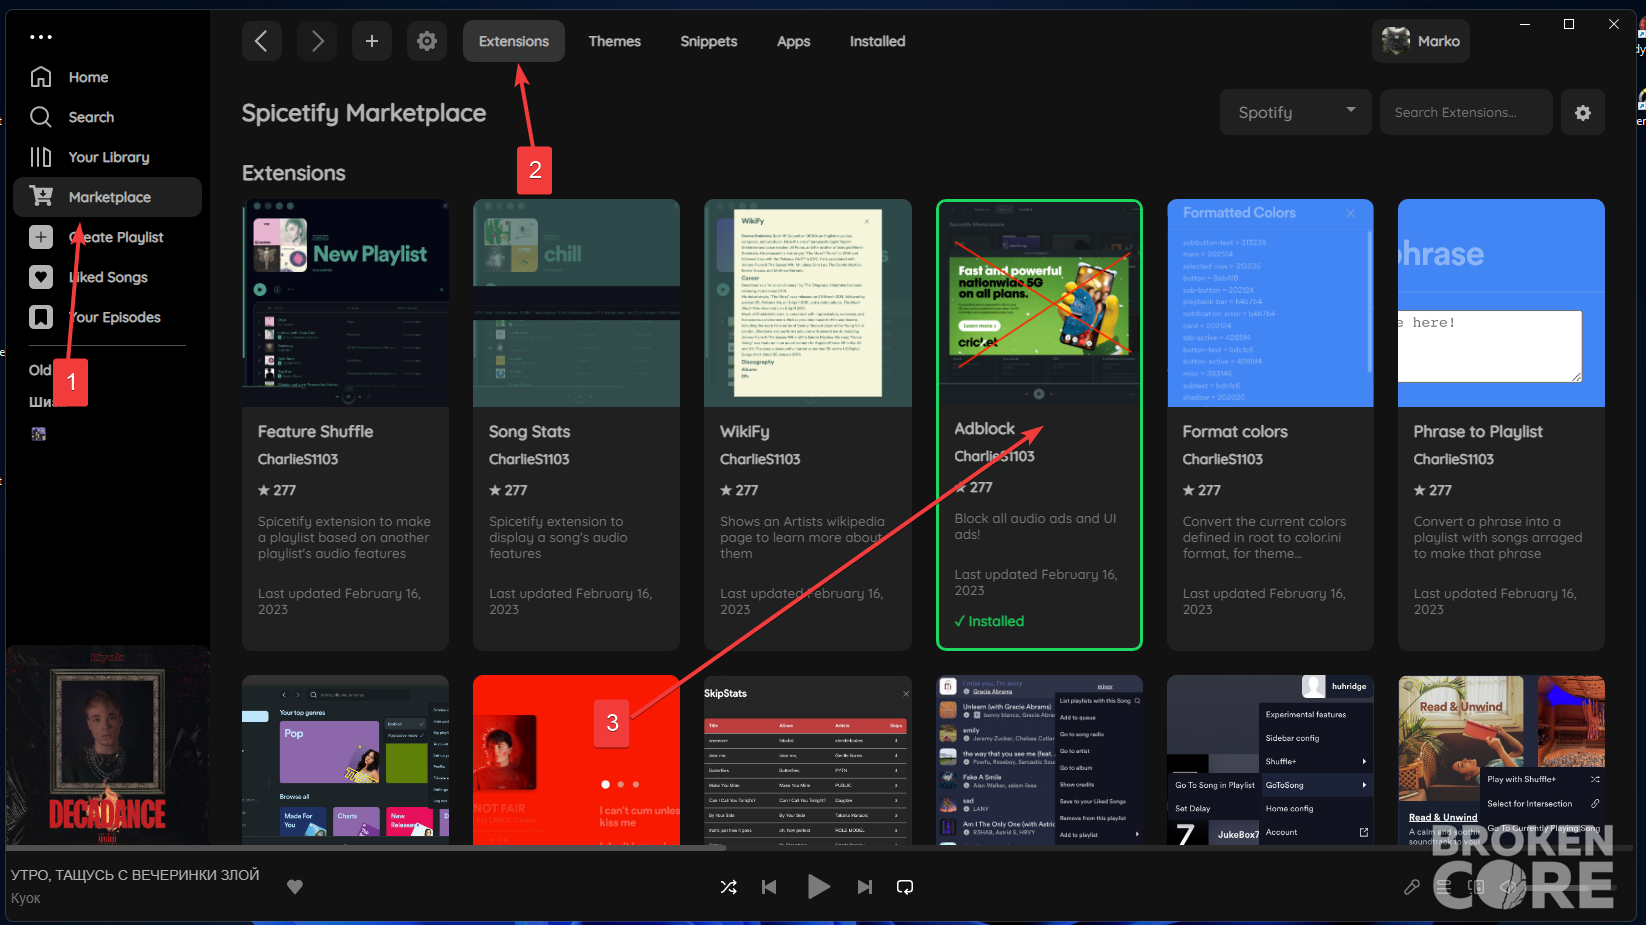Click the Feature Shuffle New Playlist preview image
Viewport: 1646px width, 925px height.
pos(346,303)
